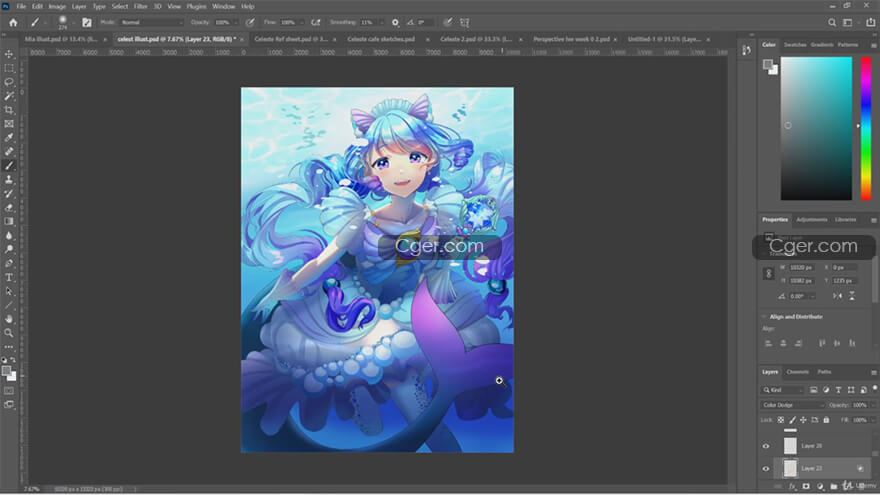Open the brush settings panel icon
880x495 pixels.
(86, 22)
